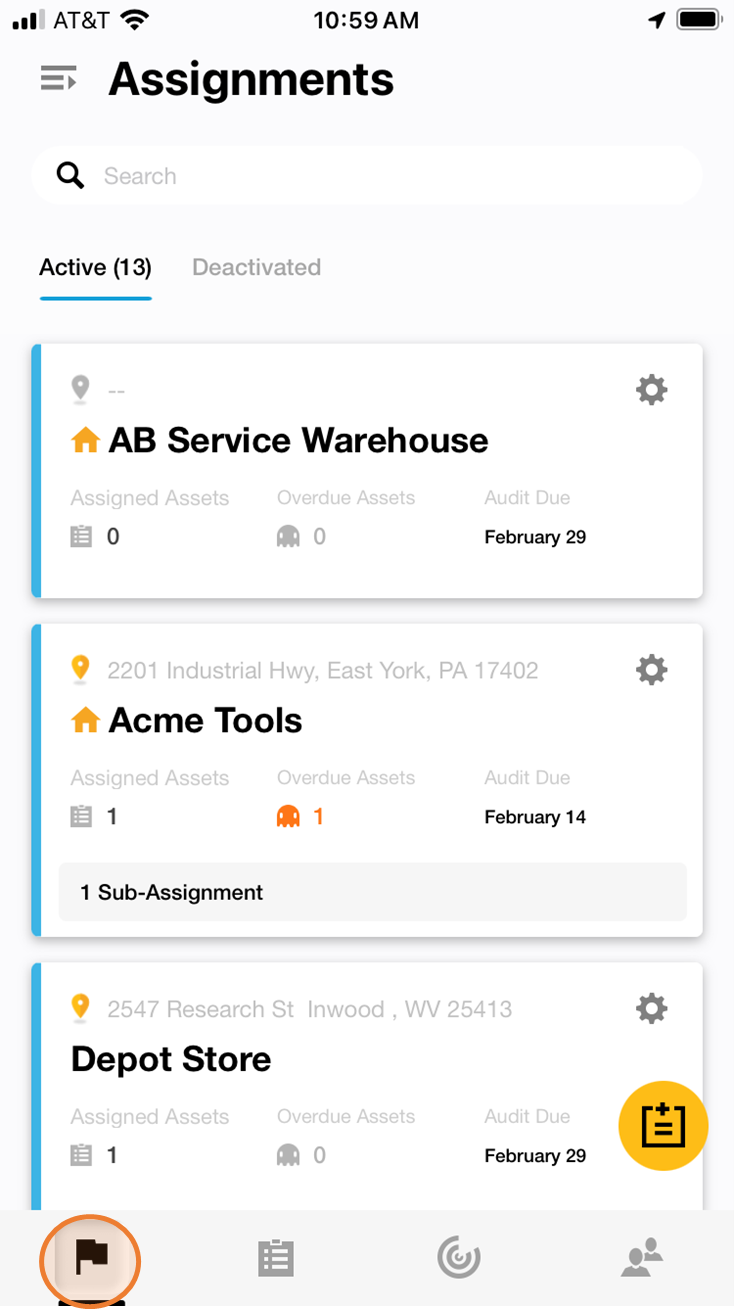Viewport: 734px width, 1309px height.
Task: Select the clipboard icon in the bottom bar
Action: [276, 1258]
